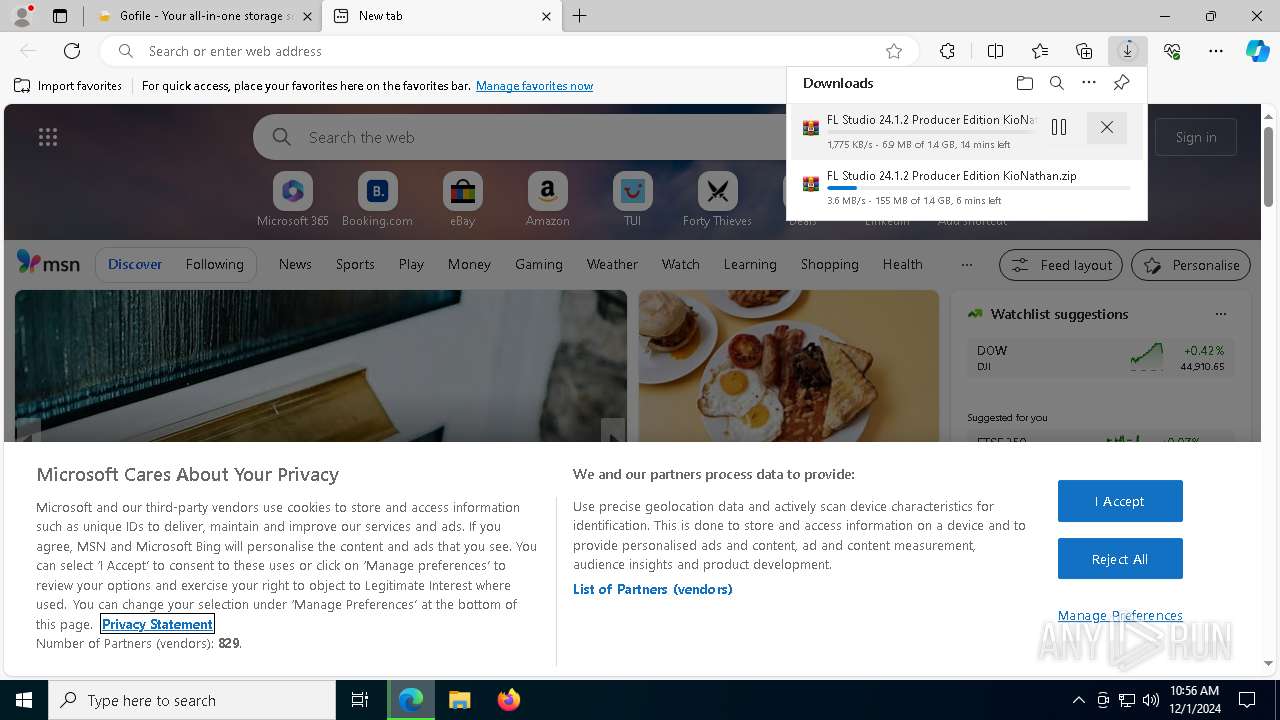
Task: Click the address bar field
Action: (x=510, y=51)
